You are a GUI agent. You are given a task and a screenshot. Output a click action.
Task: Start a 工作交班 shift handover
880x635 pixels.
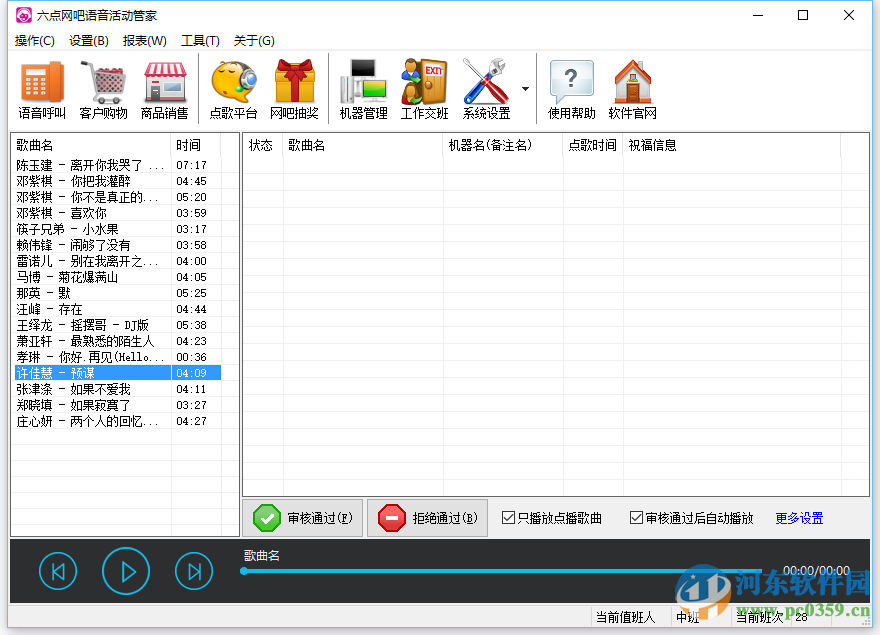tap(424, 88)
